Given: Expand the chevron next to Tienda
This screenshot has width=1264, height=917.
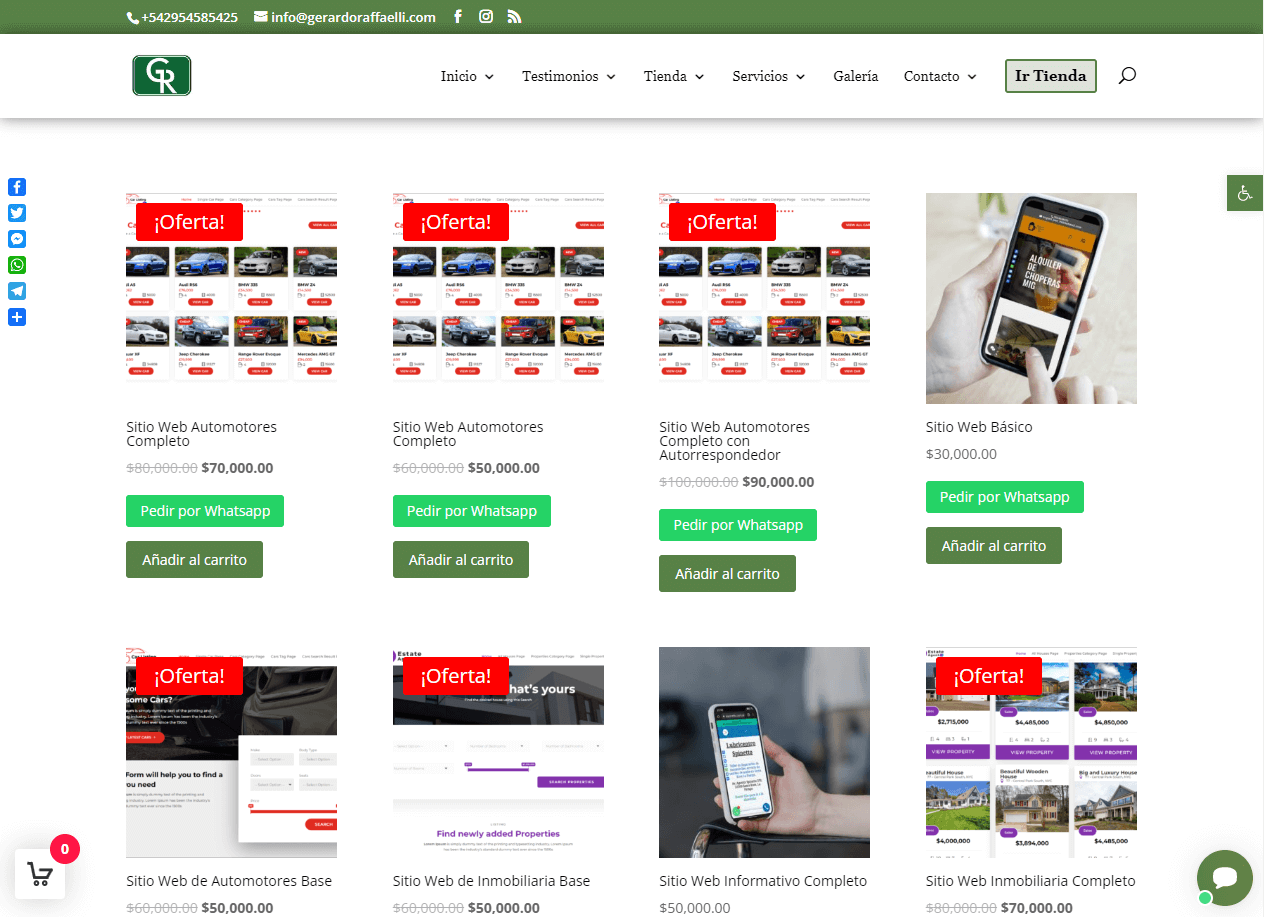Looking at the screenshot, I should (x=700, y=77).
